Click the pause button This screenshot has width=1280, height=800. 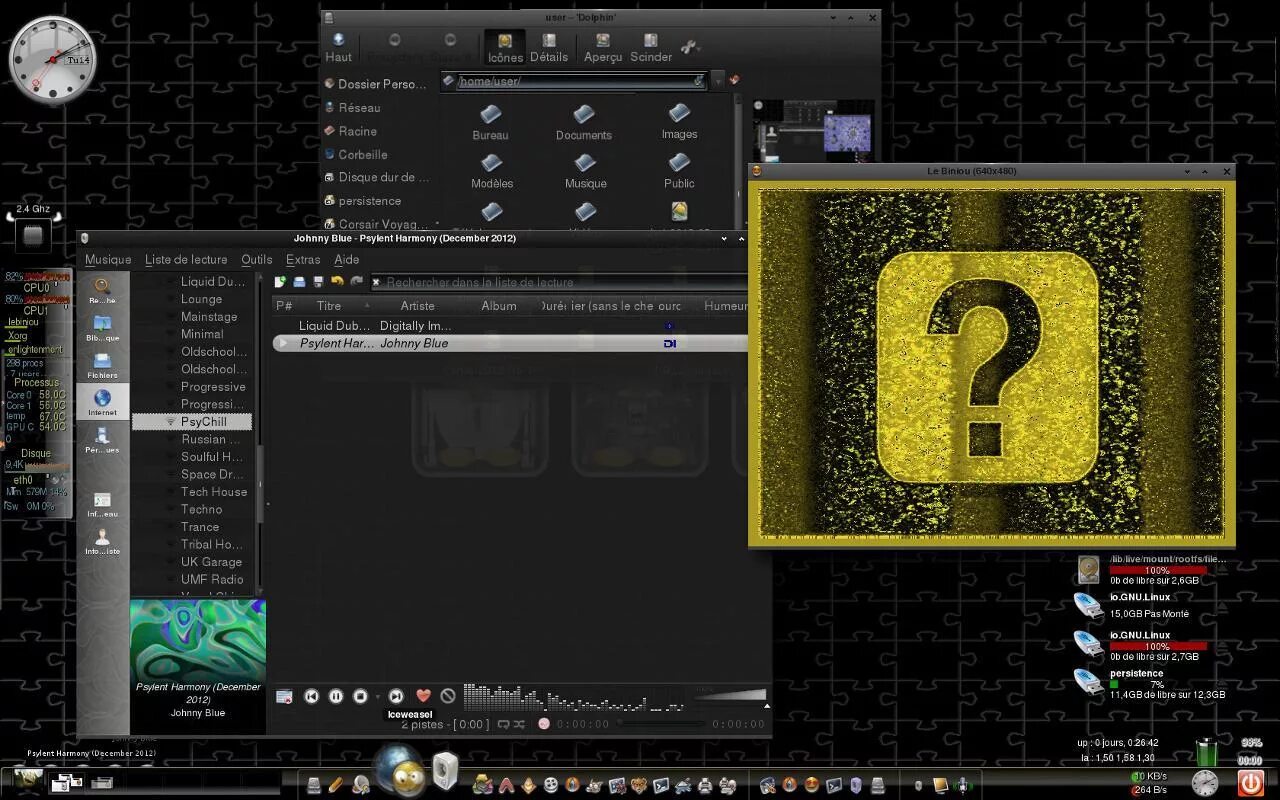click(x=336, y=696)
